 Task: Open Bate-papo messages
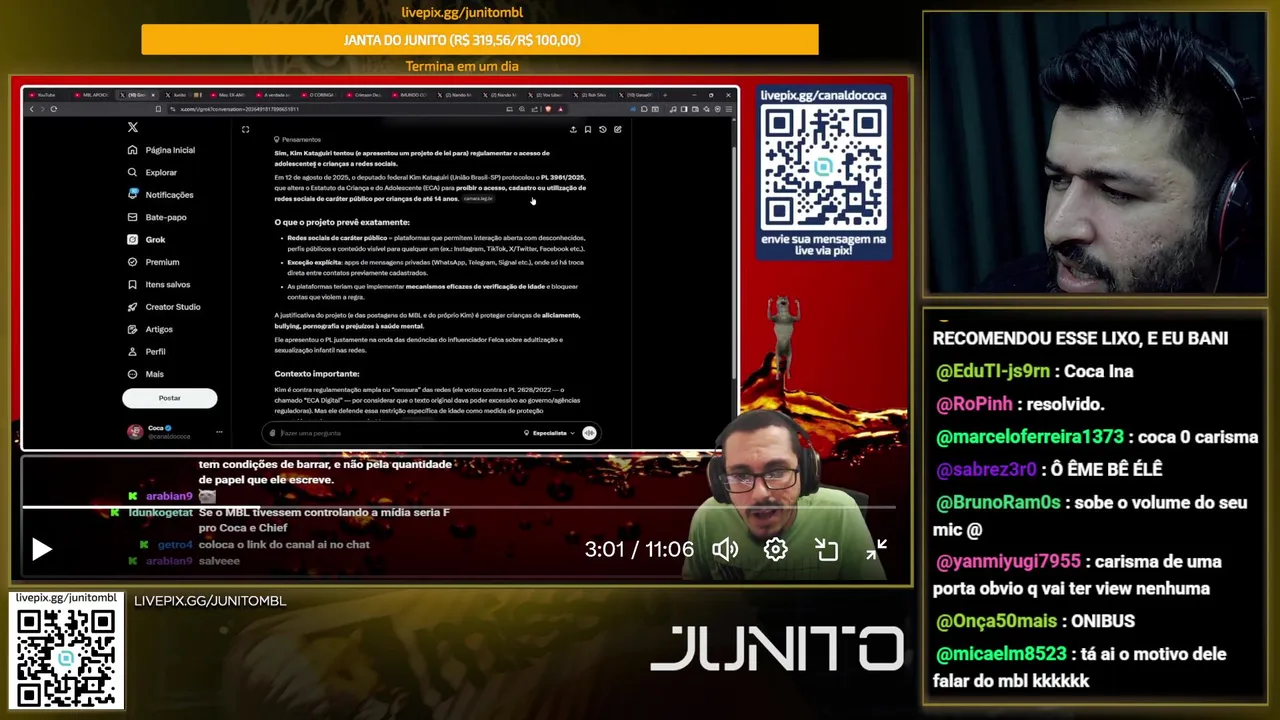[157, 217]
